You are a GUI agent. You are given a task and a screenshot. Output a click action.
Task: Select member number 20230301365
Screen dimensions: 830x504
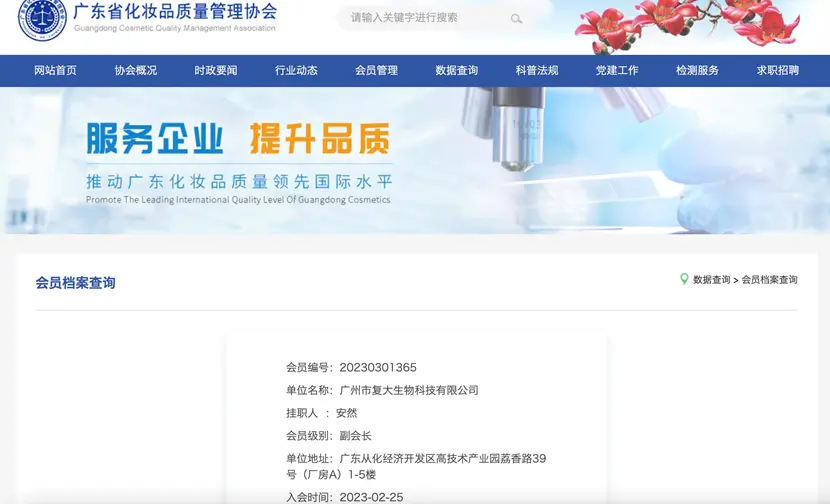[x=378, y=367]
